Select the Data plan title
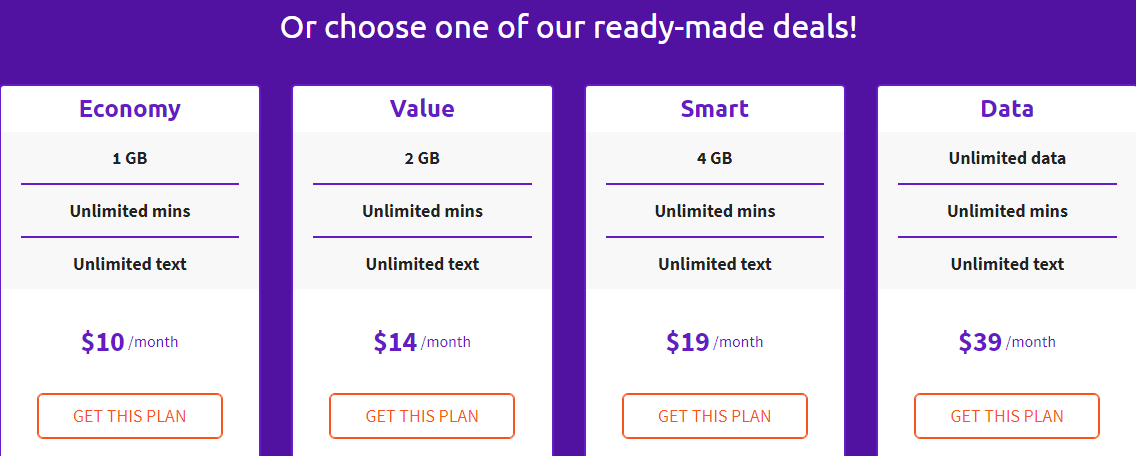 click(x=1007, y=109)
